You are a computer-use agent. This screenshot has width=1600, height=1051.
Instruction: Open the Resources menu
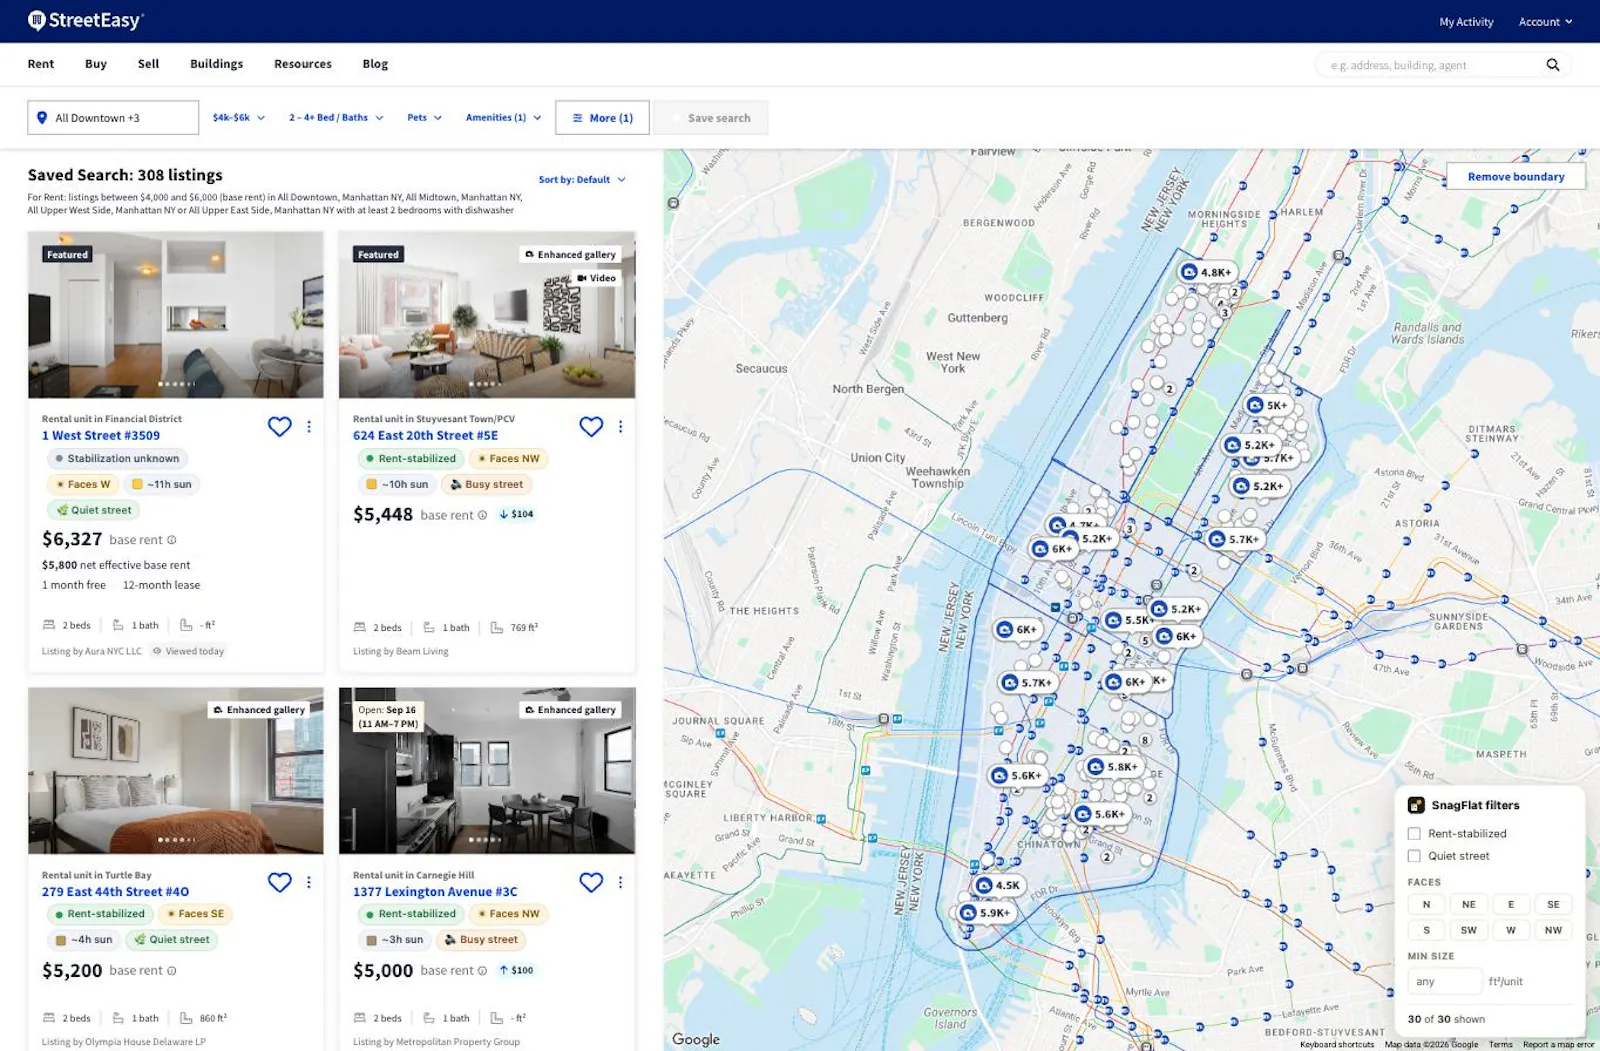[x=303, y=64]
